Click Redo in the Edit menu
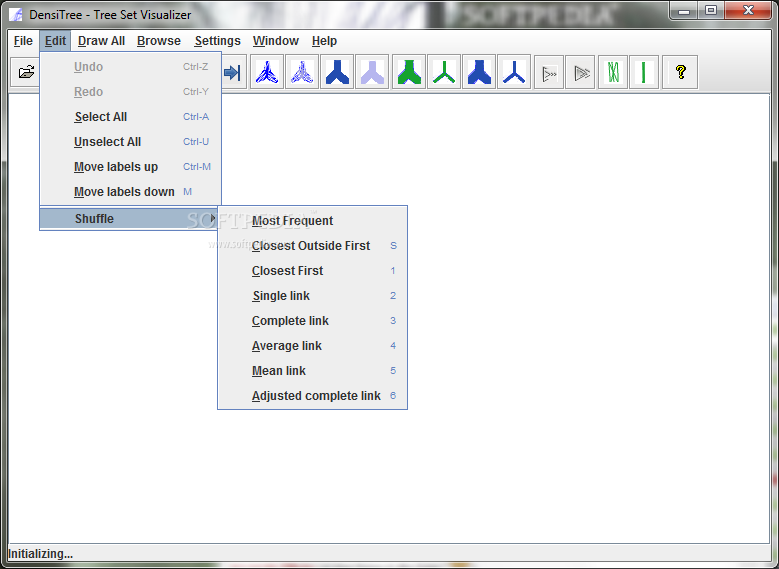The image size is (779, 569). [131, 91]
